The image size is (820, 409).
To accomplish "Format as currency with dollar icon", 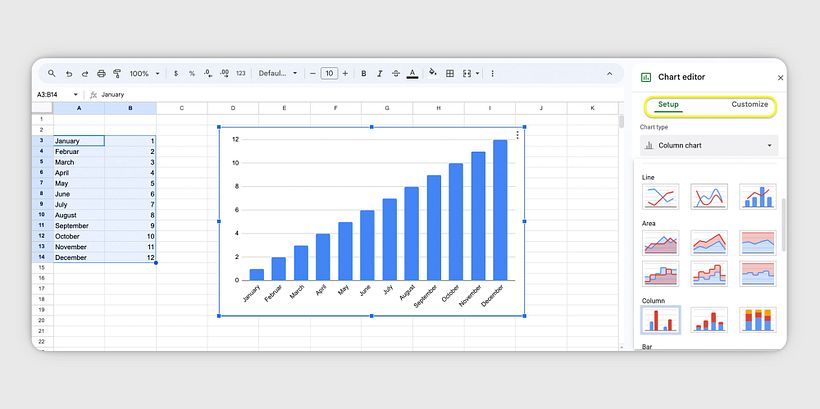I will [176, 74].
